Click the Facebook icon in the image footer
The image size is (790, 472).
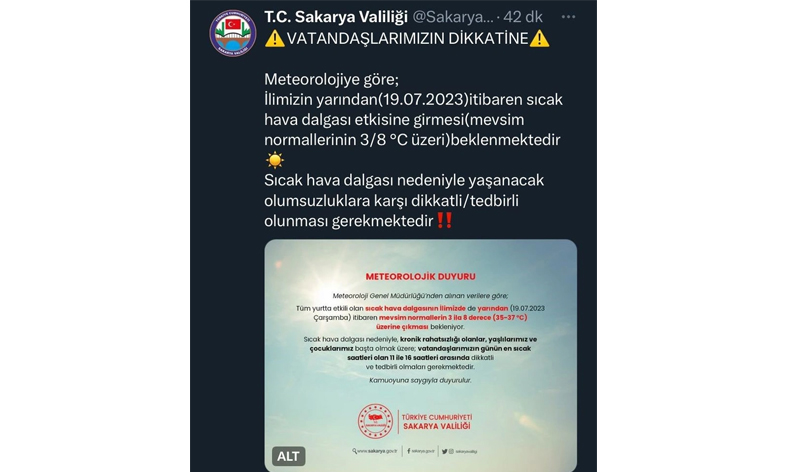coord(409,451)
